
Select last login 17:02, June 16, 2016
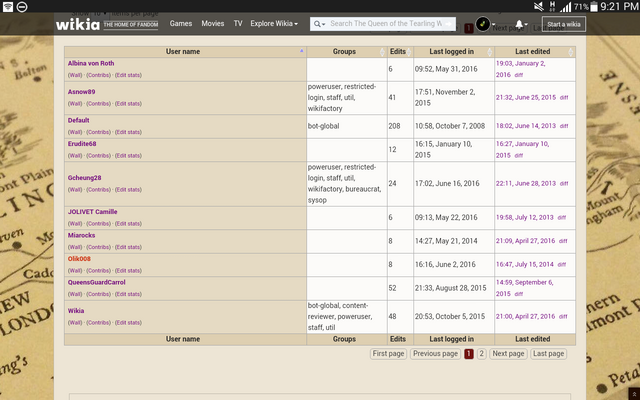(x=447, y=184)
